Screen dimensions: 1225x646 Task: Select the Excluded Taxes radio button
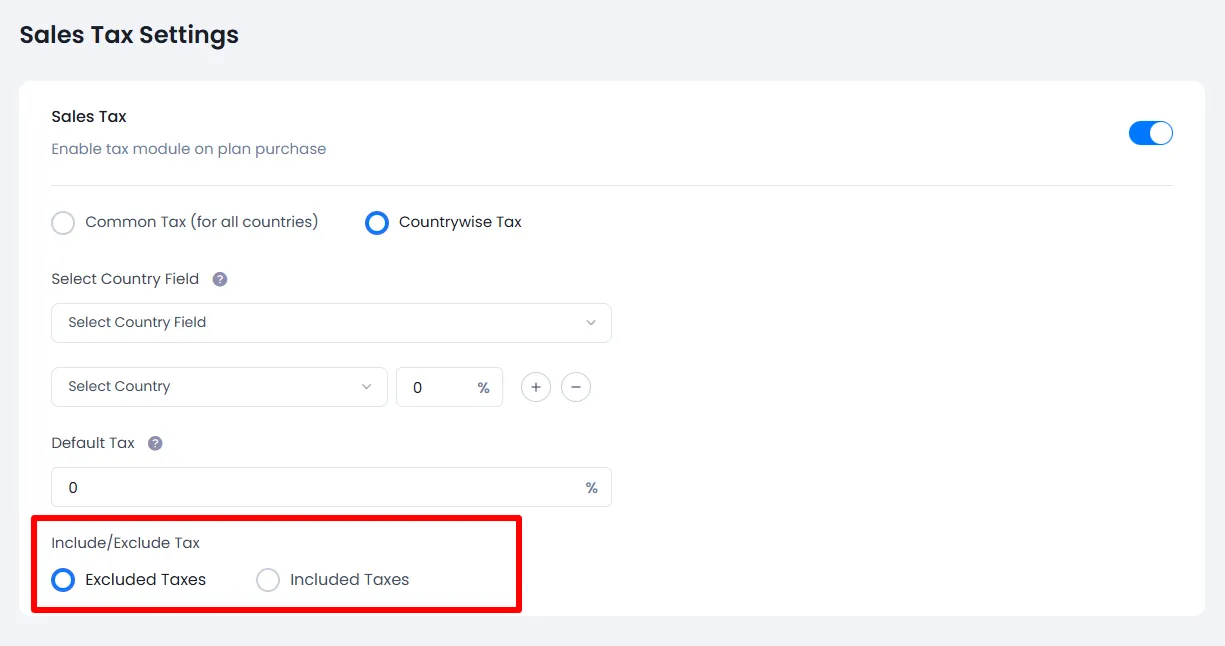[63, 580]
